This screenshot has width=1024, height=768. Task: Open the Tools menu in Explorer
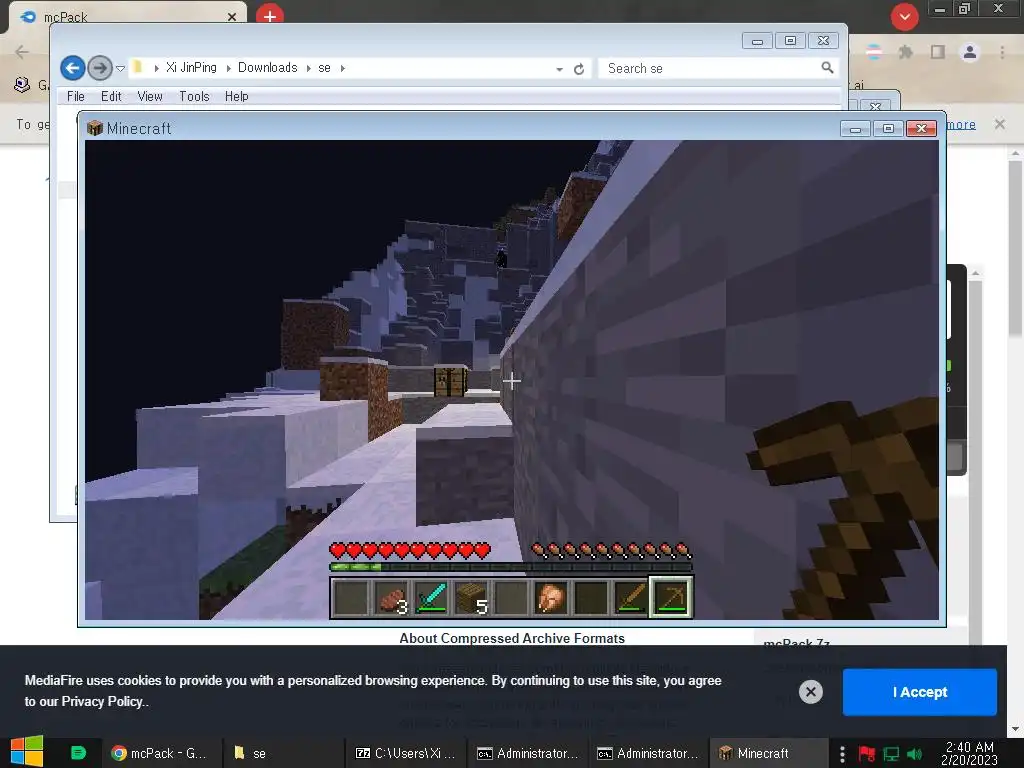click(x=194, y=96)
